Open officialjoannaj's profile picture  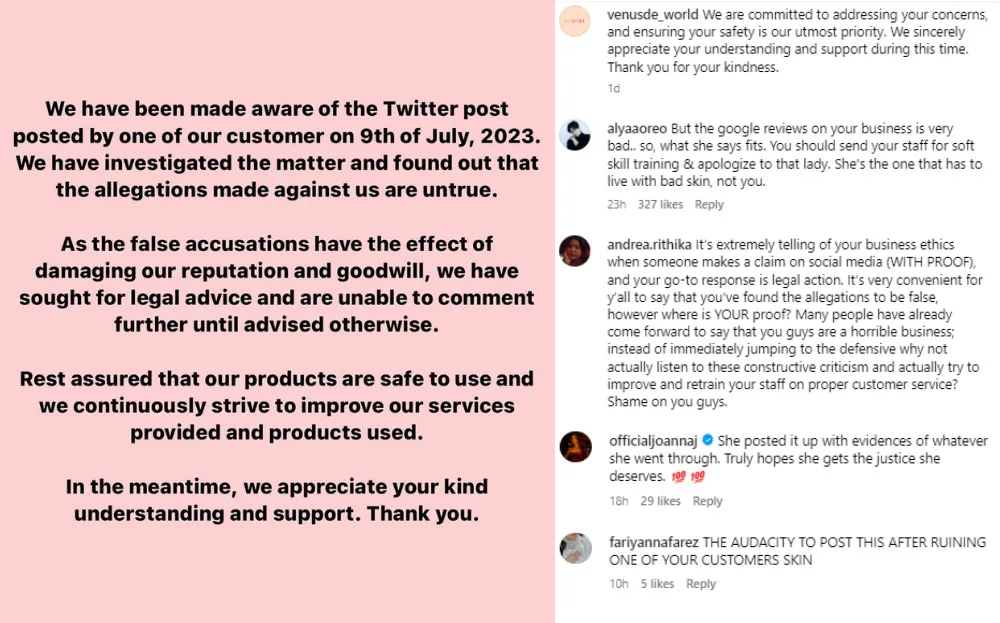pos(576,445)
